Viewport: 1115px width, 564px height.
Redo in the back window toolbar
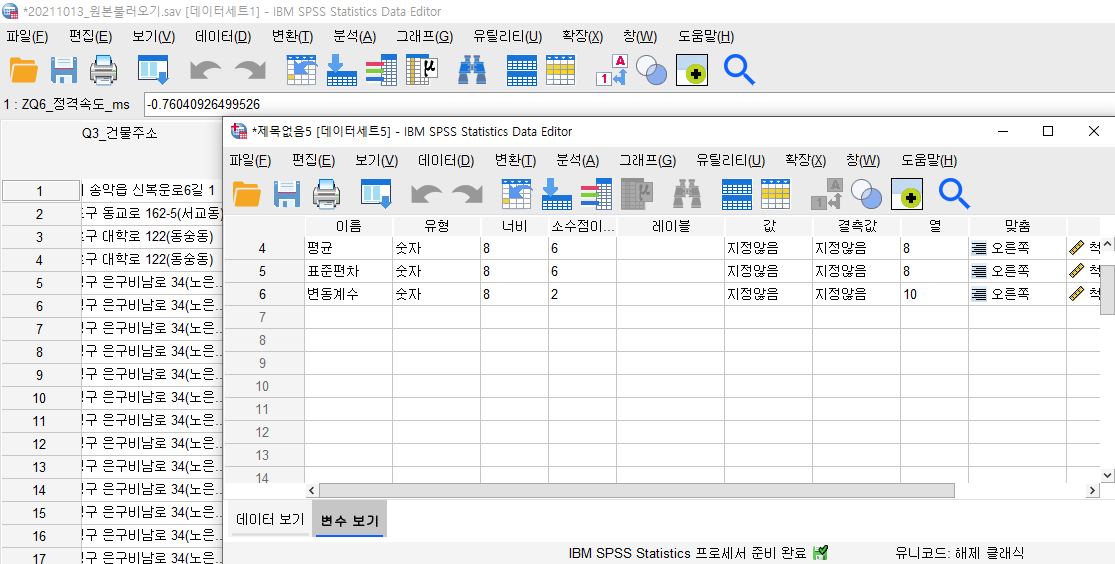(x=250, y=70)
